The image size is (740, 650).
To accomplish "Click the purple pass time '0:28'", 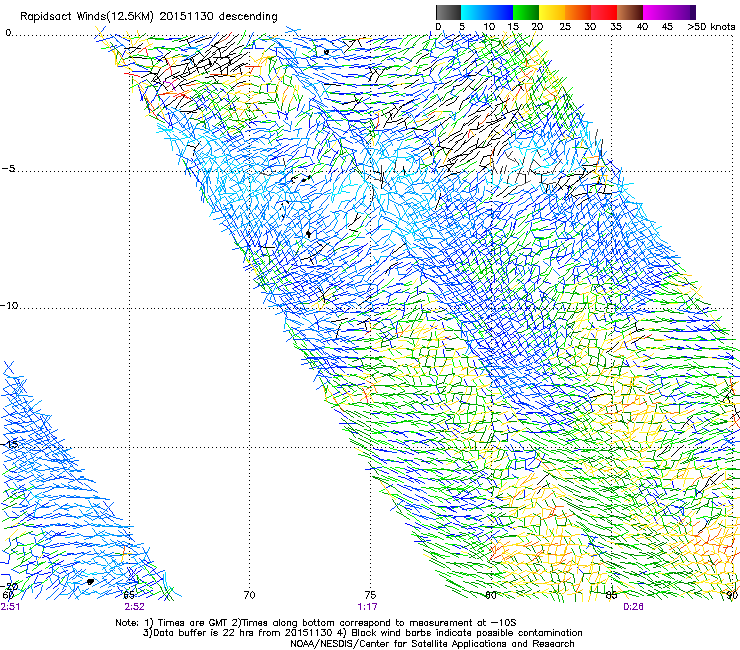I will [633, 607].
